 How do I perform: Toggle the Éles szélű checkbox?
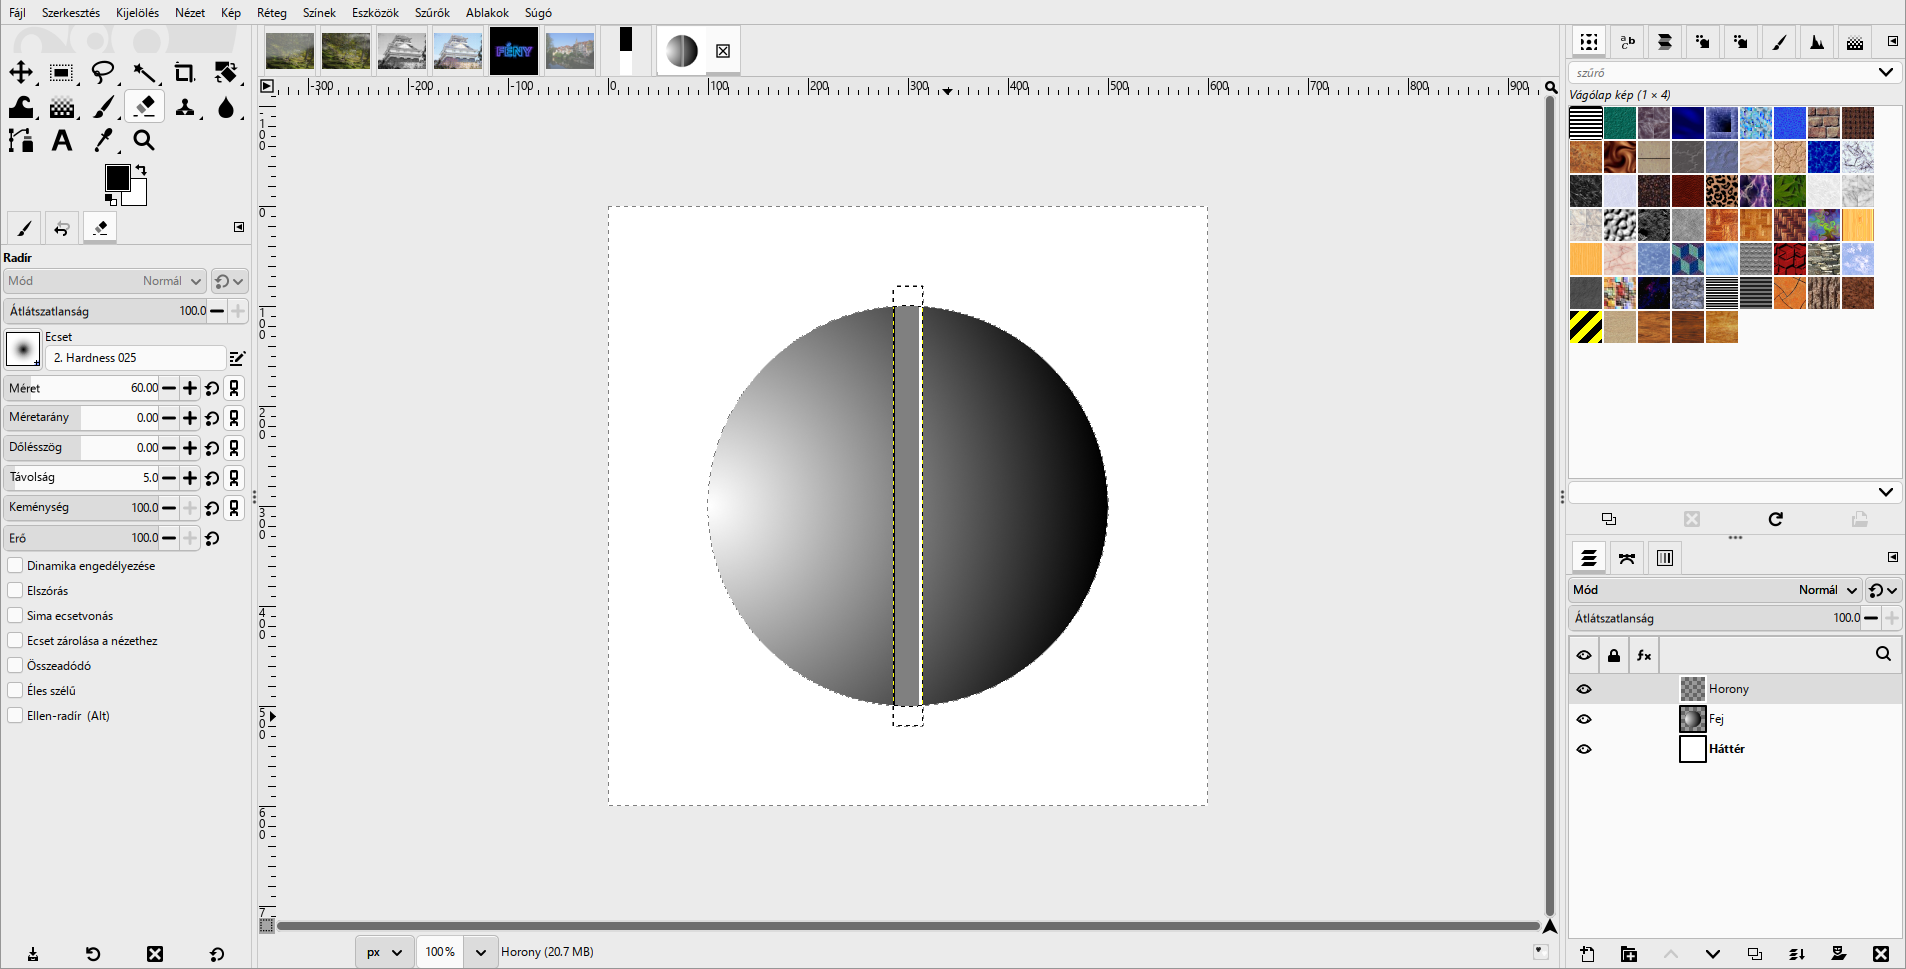point(15,690)
